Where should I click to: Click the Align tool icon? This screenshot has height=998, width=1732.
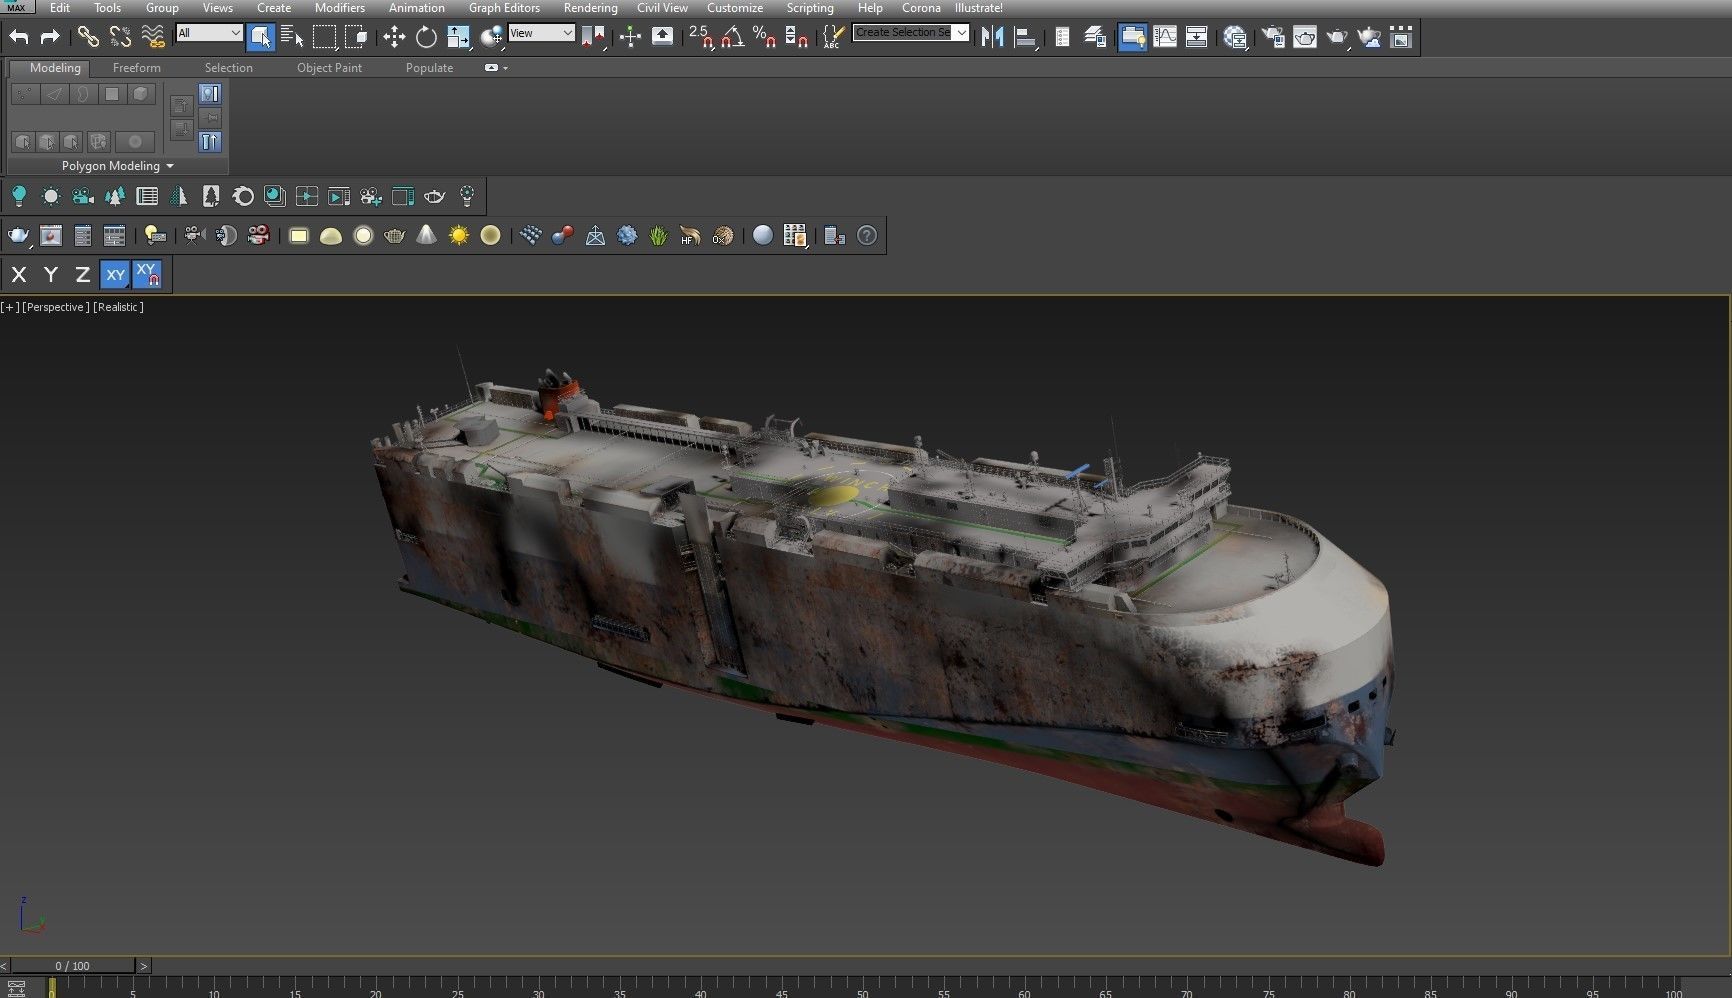tap(1025, 37)
